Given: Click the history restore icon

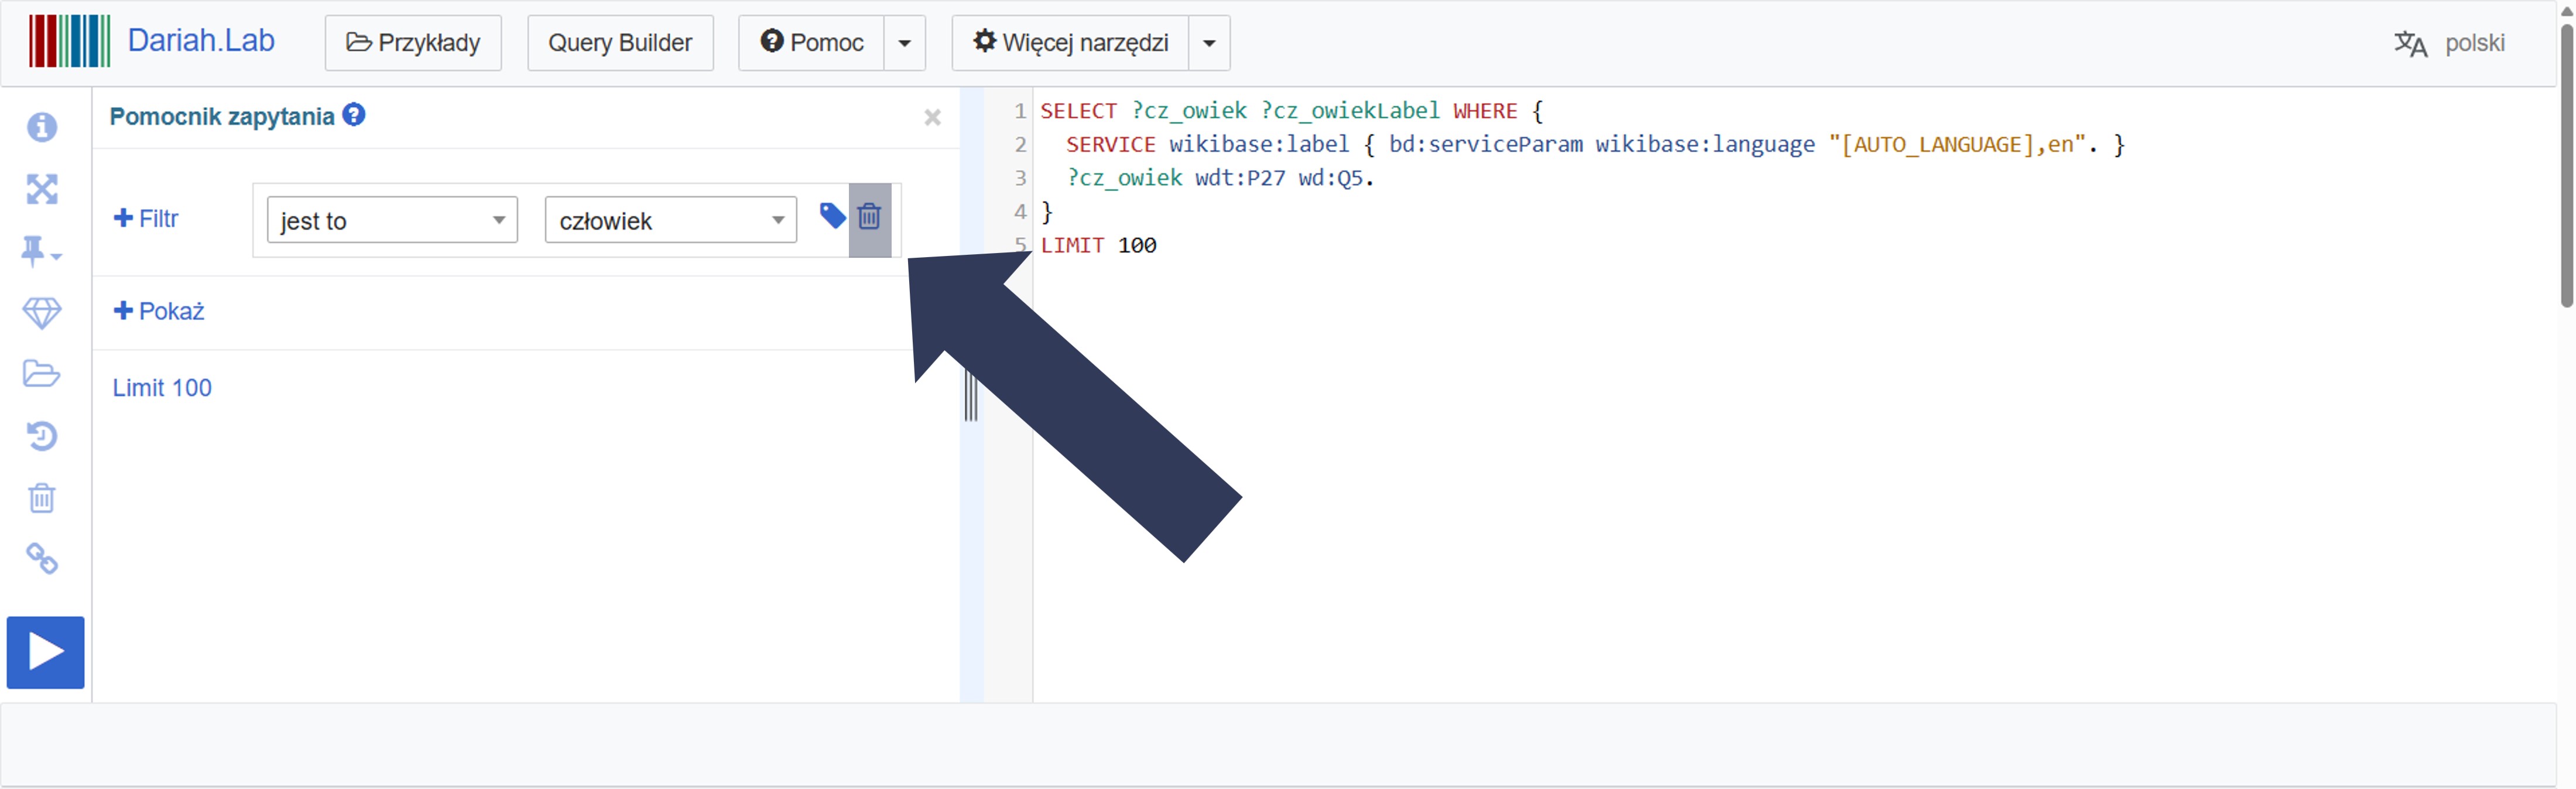Looking at the screenshot, I should pyautogui.click(x=42, y=436).
